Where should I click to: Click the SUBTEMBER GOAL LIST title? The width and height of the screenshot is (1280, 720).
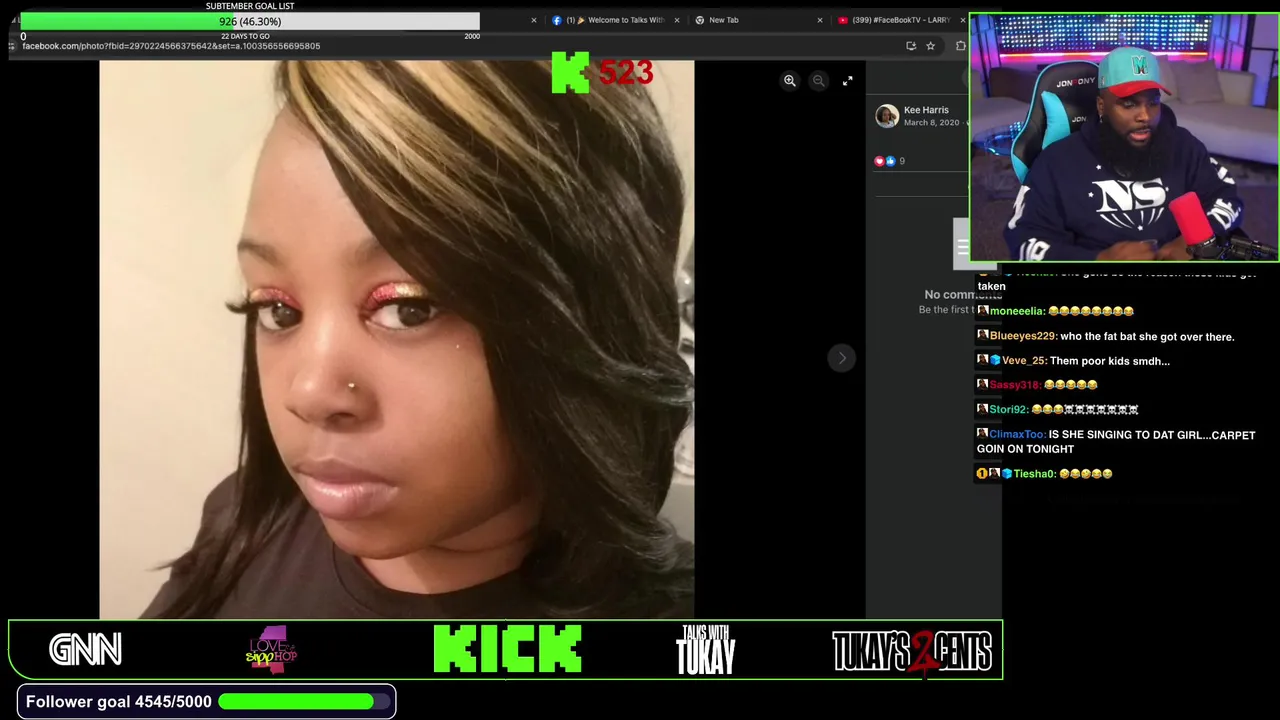click(x=250, y=6)
